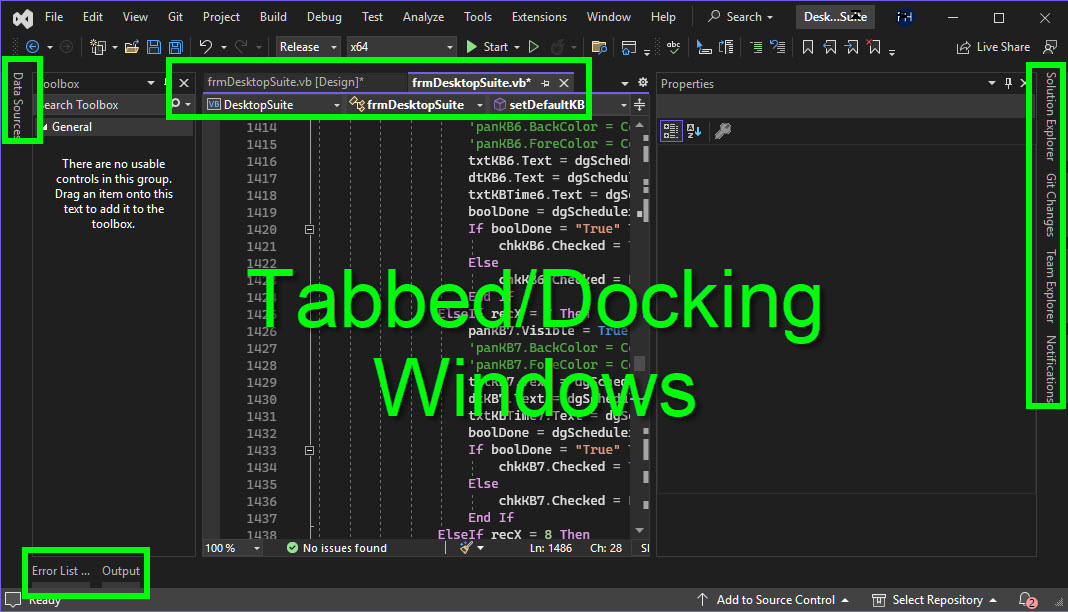Open the Solution Explorer side tab
Viewport: 1068px width, 612px height.
(1051, 116)
